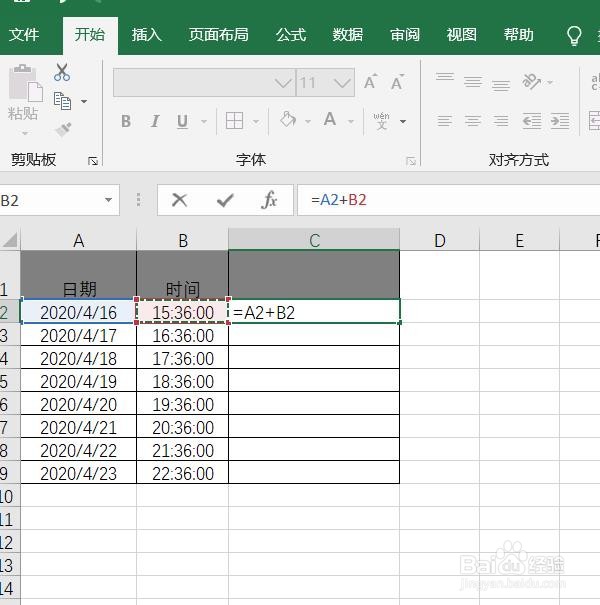Switch to the 数据 tab
Screen dimensions: 600x605
348,35
